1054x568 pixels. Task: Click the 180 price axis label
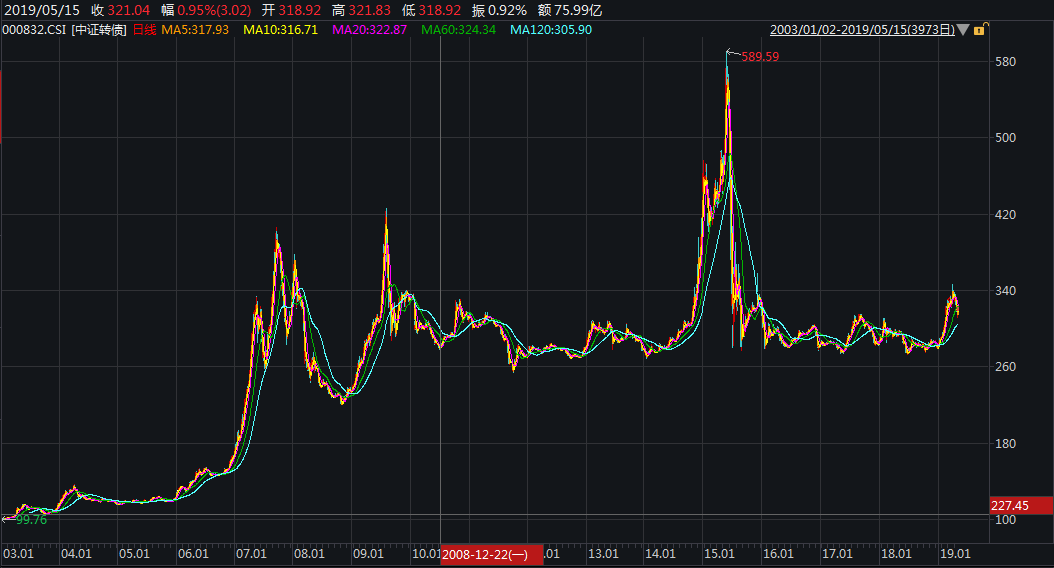pyautogui.click(x=1006, y=444)
